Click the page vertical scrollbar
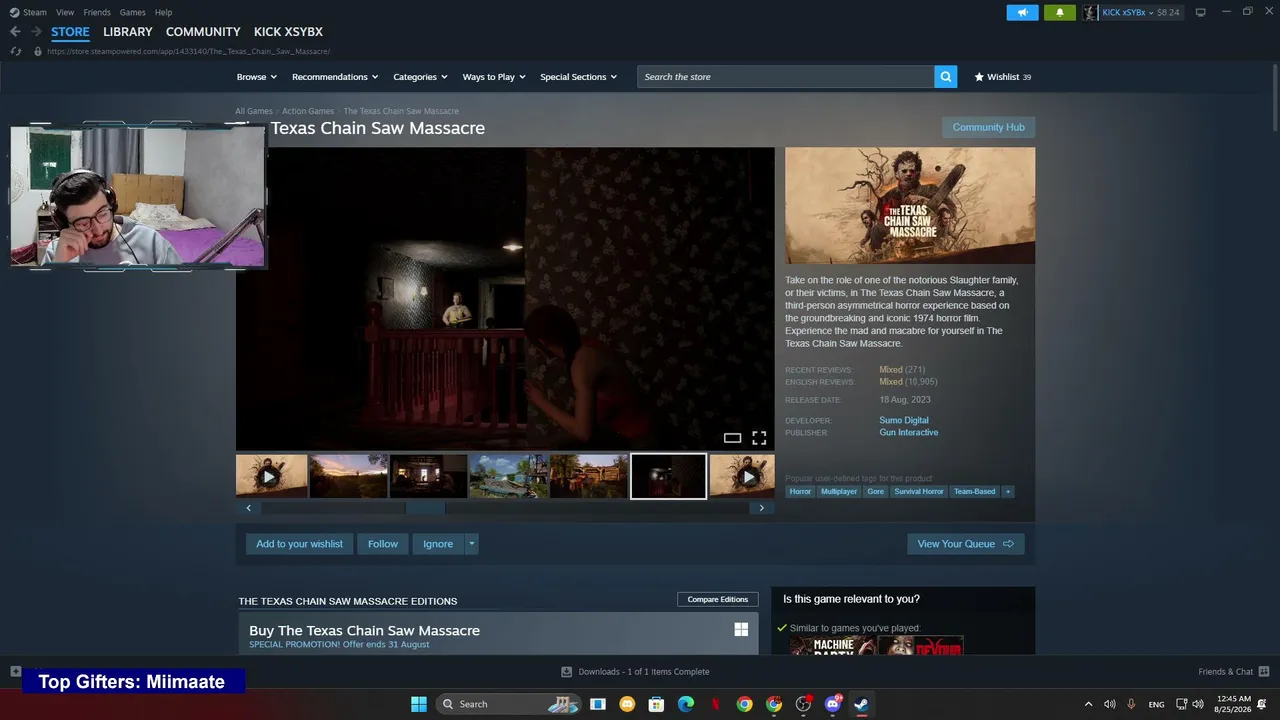 [x=1274, y=100]
